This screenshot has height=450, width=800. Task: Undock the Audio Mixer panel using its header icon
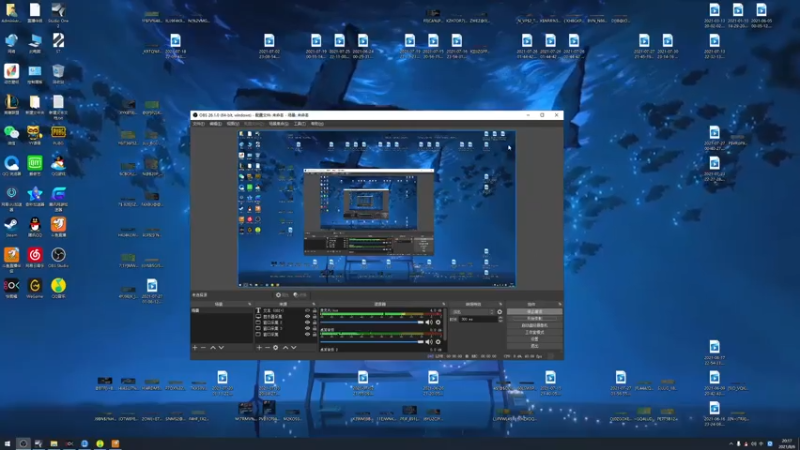pos(443,304)
